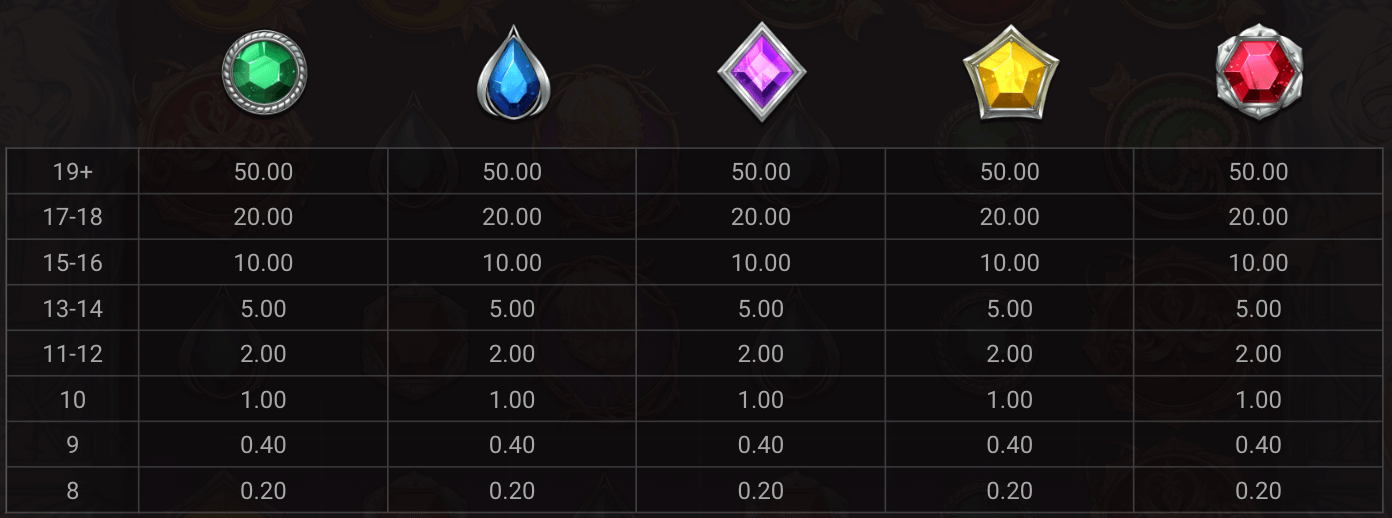The width and height of the screenshot is (1392, 518).
Task: Select the 17-18 cluster size label
Action: click(x=73, y=217)
